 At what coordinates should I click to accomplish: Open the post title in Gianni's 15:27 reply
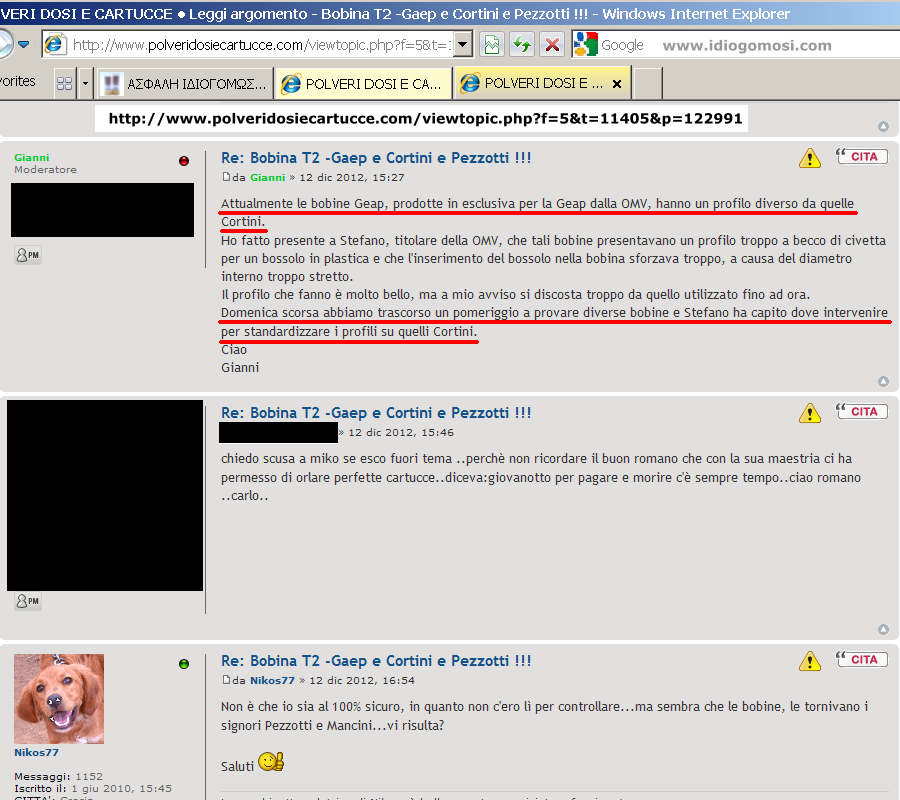376,158
